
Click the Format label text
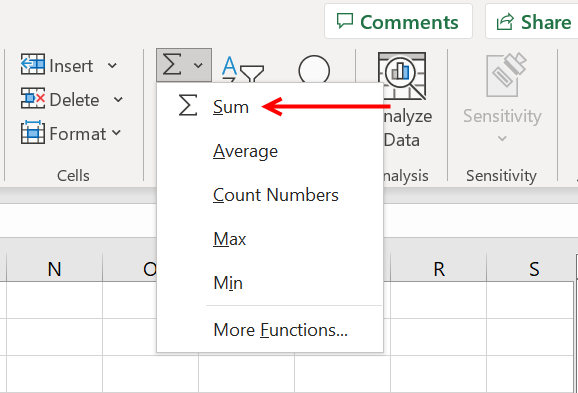point(78,134)
